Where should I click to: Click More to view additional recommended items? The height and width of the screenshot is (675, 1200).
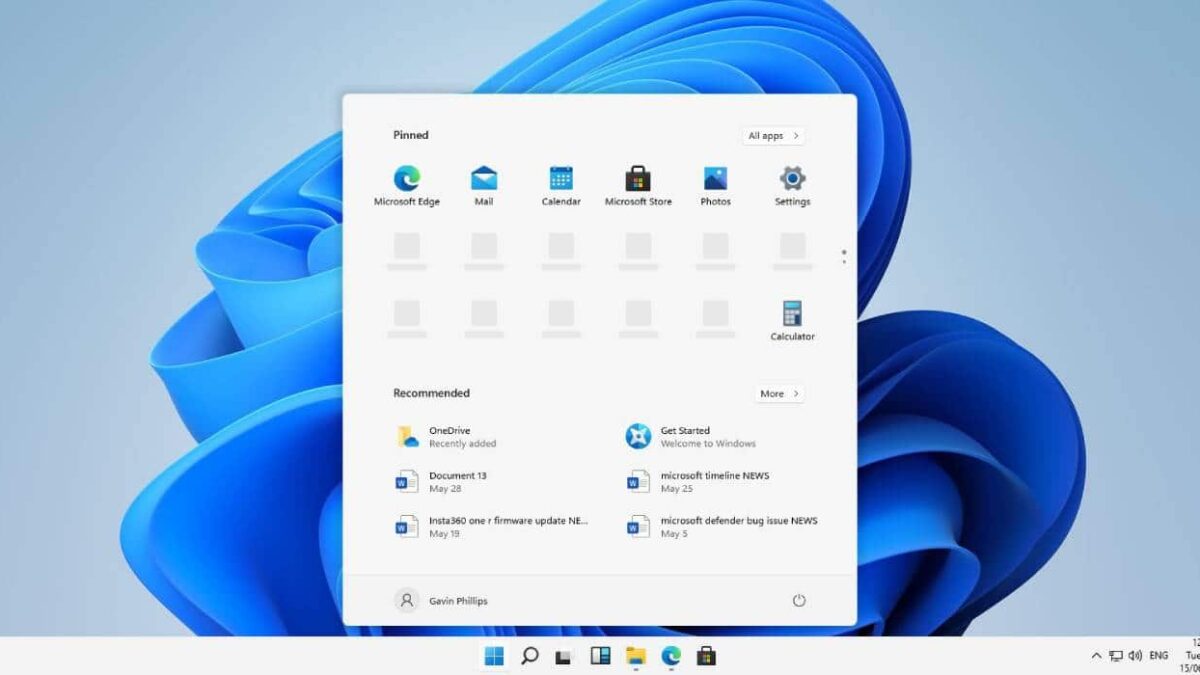pyautogui.click(x=778, y=393)
